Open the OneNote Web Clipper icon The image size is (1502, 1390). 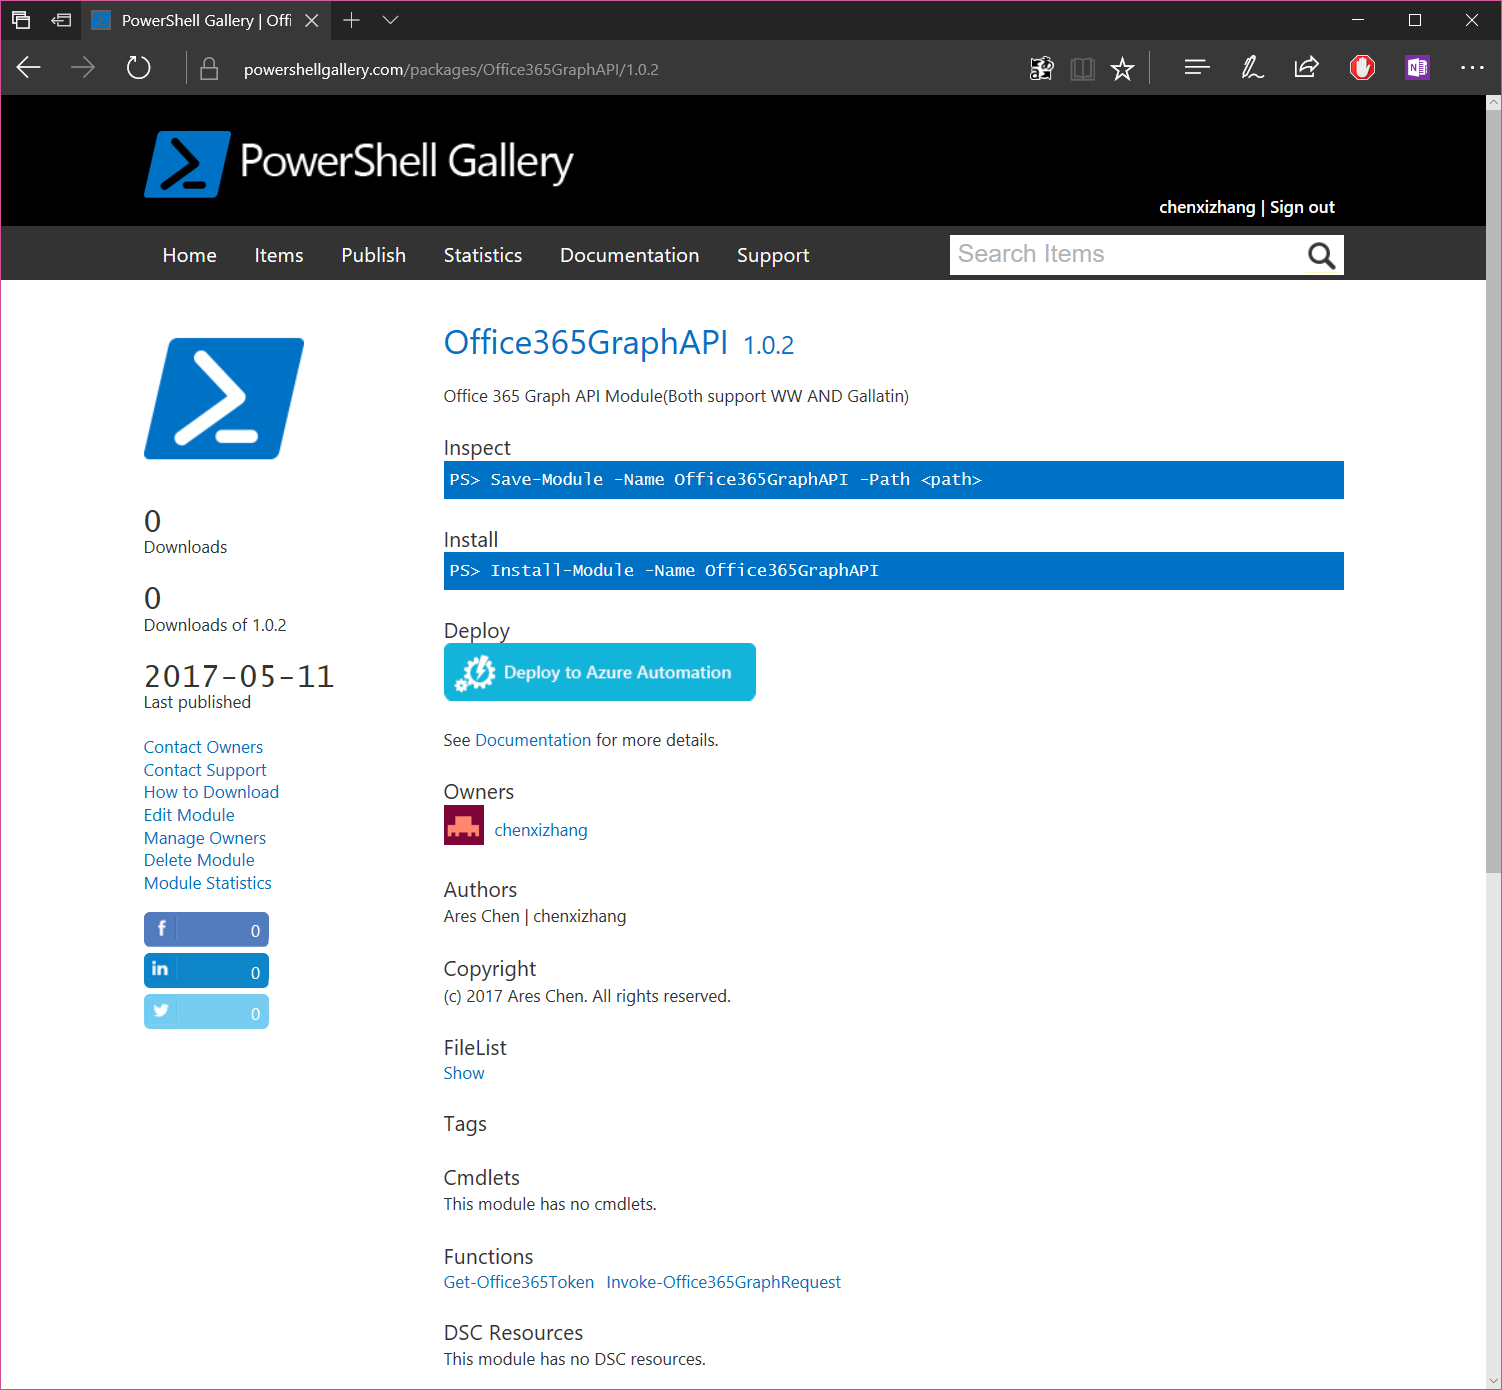pos(1416,68)
